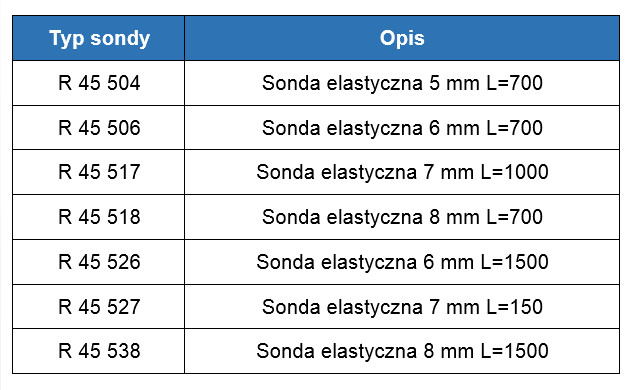This screenshot has height=390, width=633.
Task: Select the R 45 517 cell
Action: coord(99,172)
